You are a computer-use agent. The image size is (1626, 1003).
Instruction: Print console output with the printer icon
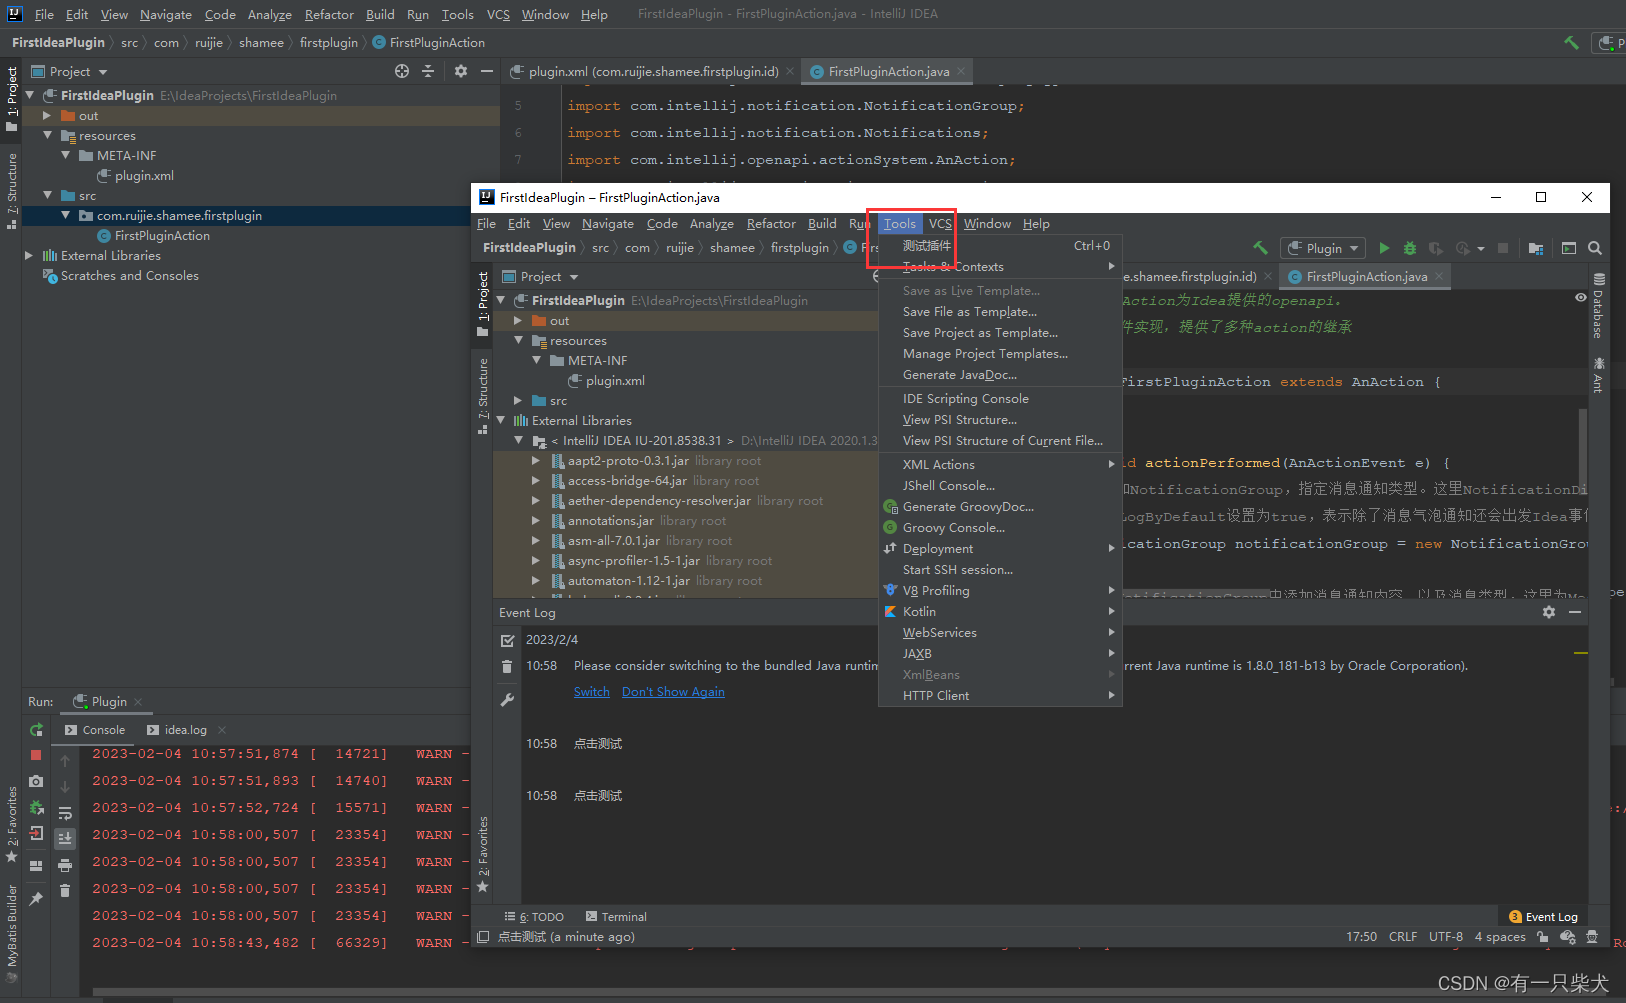coord(65,865)
